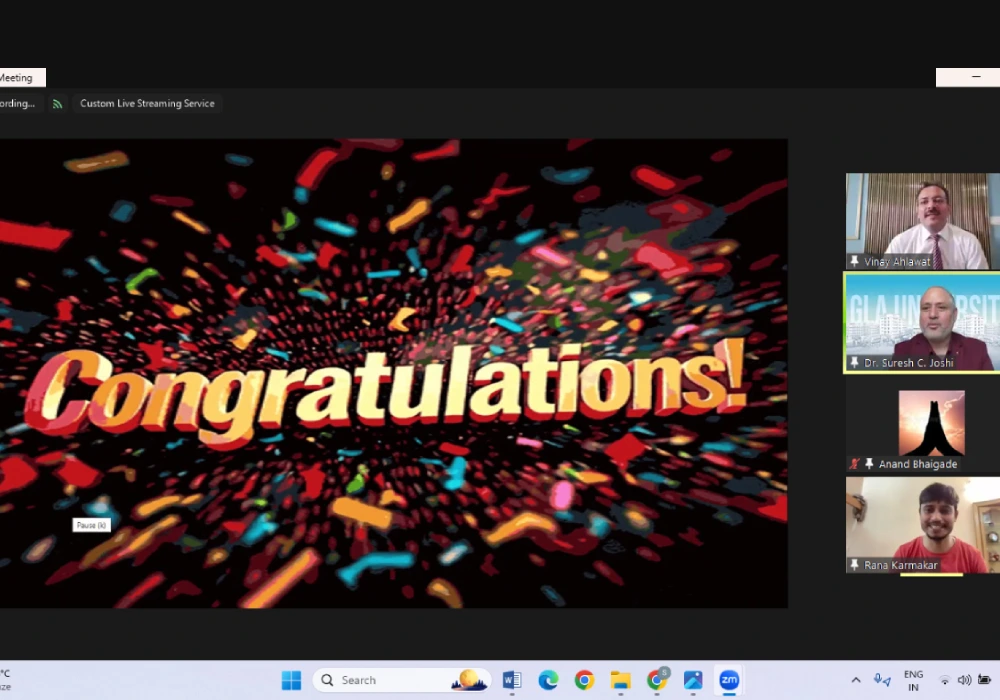Click the volume speaker icon in system tray
The height and width of the screenshot is (700, 1000).
964,680
